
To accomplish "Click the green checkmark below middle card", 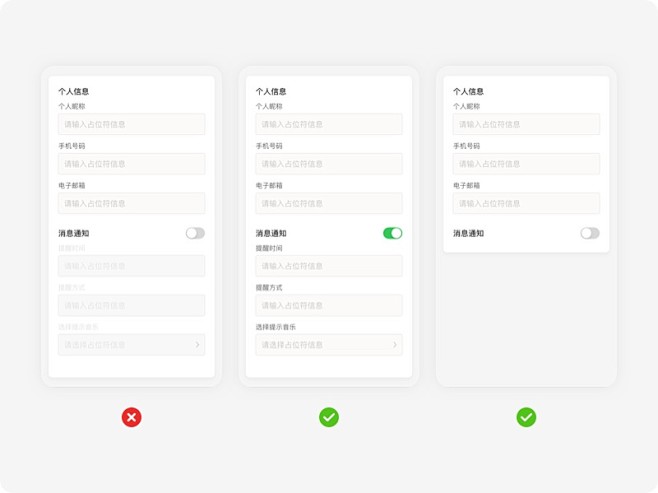I will [x=329, y=417].
